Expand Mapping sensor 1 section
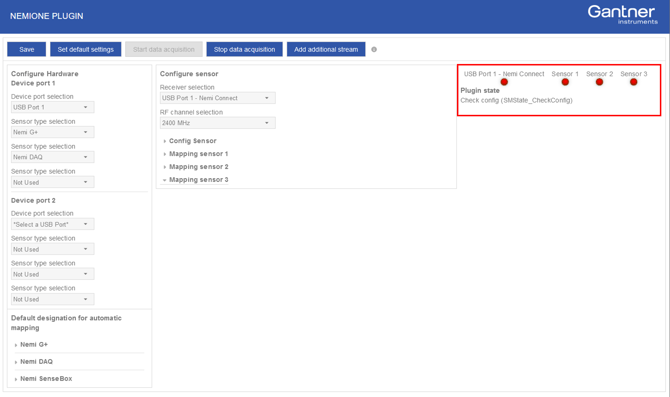 click(196, 153)
